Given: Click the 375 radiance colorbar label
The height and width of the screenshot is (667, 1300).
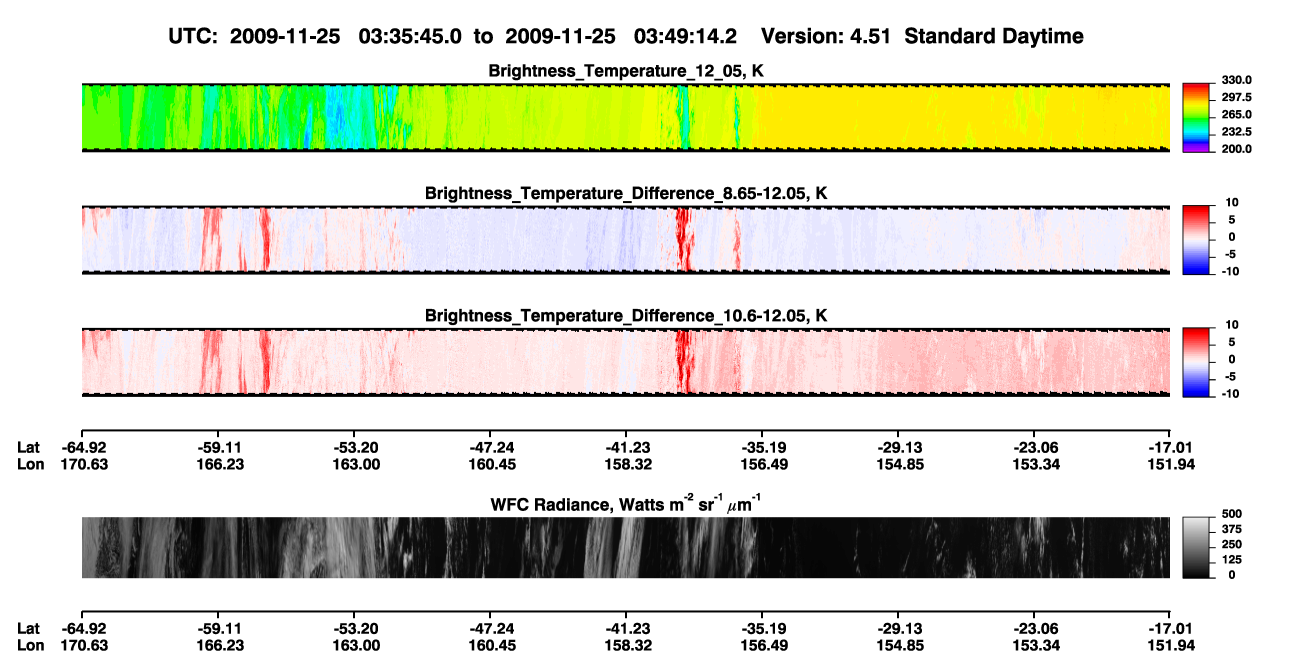Looking at the screenshot, I should [1232, 528].
